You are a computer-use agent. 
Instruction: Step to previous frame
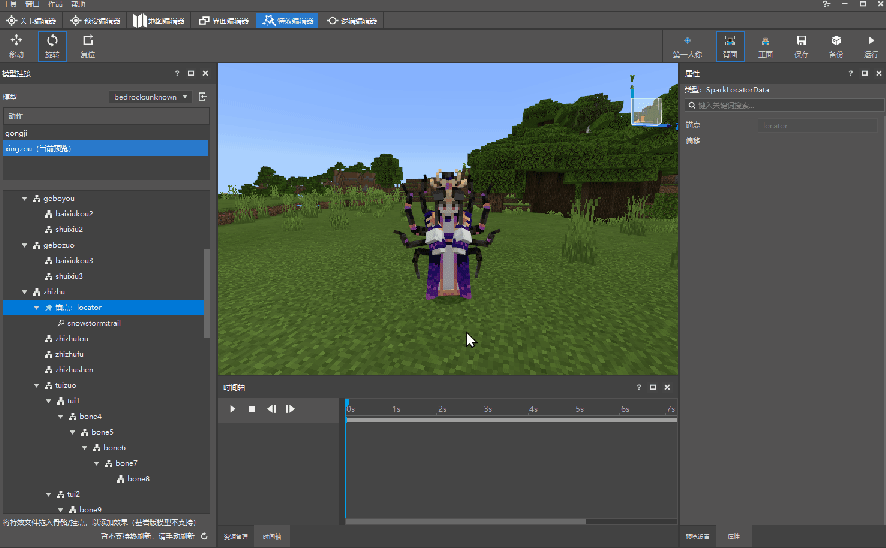coord(271,409)
